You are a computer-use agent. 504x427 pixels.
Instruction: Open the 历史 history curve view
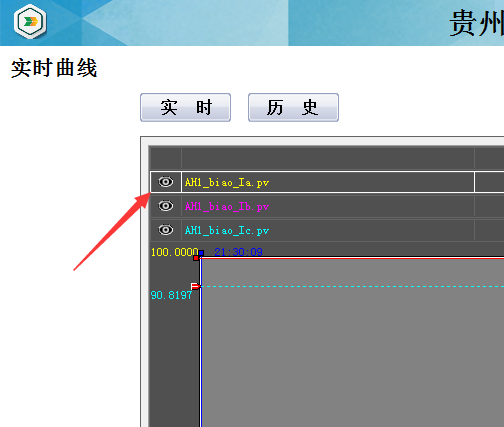pos(293,107)
